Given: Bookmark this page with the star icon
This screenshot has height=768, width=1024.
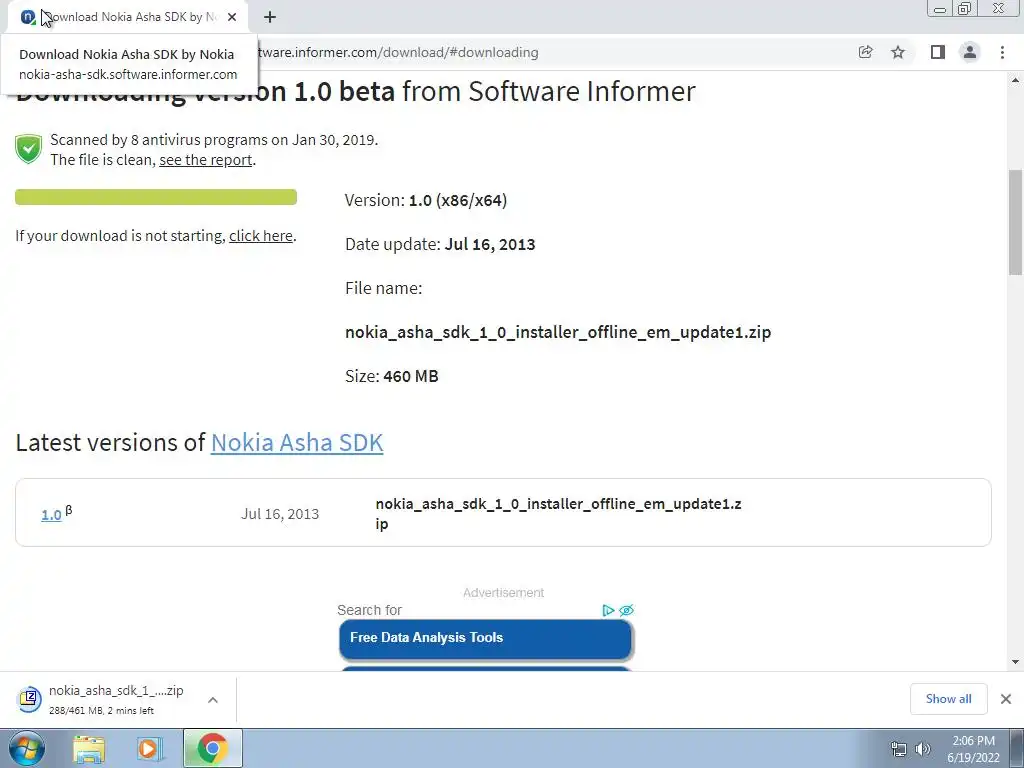Looking at the screenshot, I should click(898, 52).
